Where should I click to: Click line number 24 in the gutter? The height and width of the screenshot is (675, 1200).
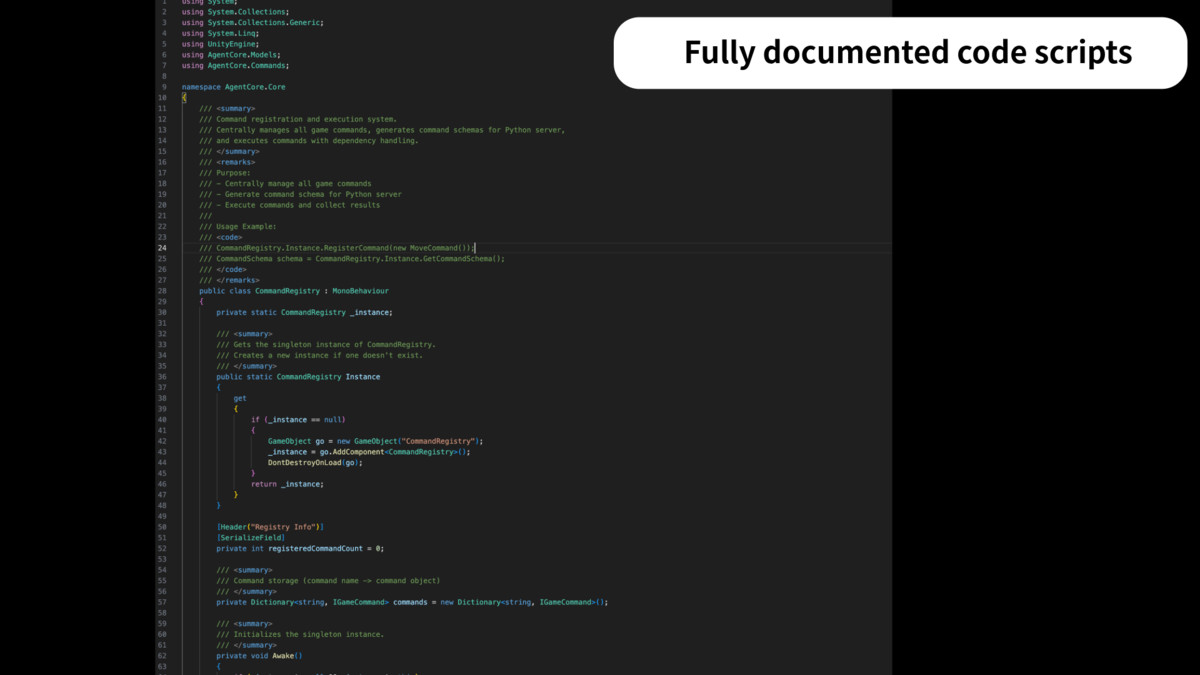pos(165,247)
